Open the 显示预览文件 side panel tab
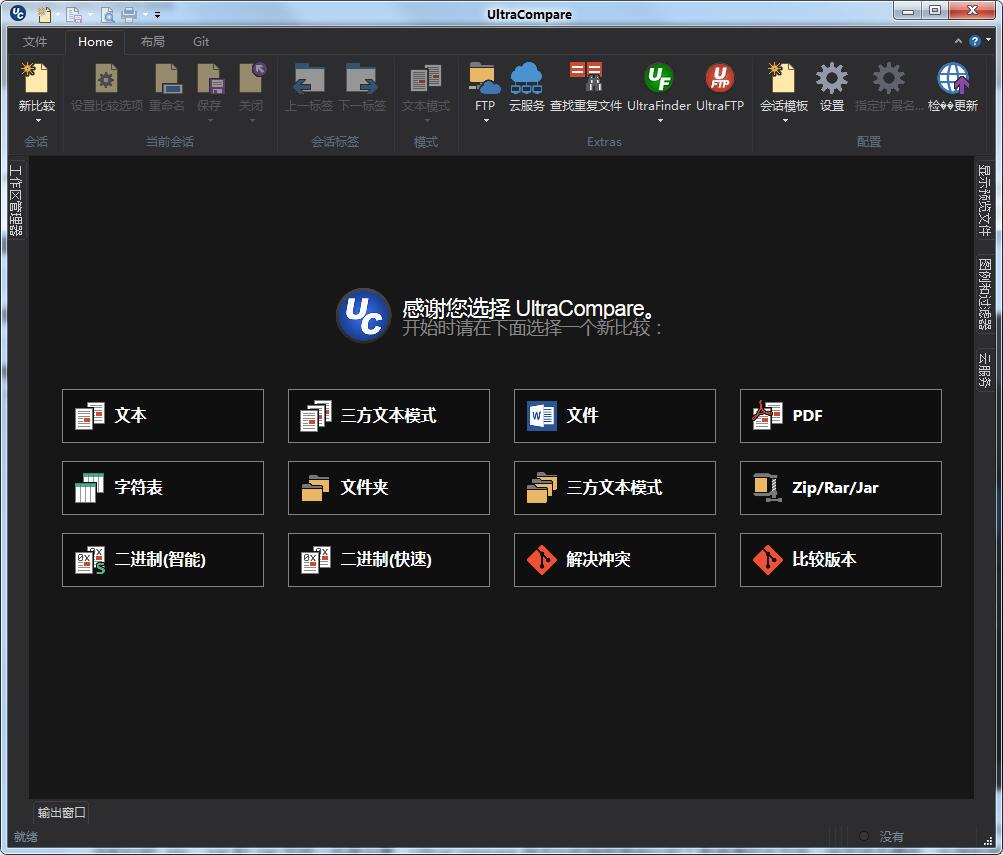1003x855 pixels. (x=984, y=200)
